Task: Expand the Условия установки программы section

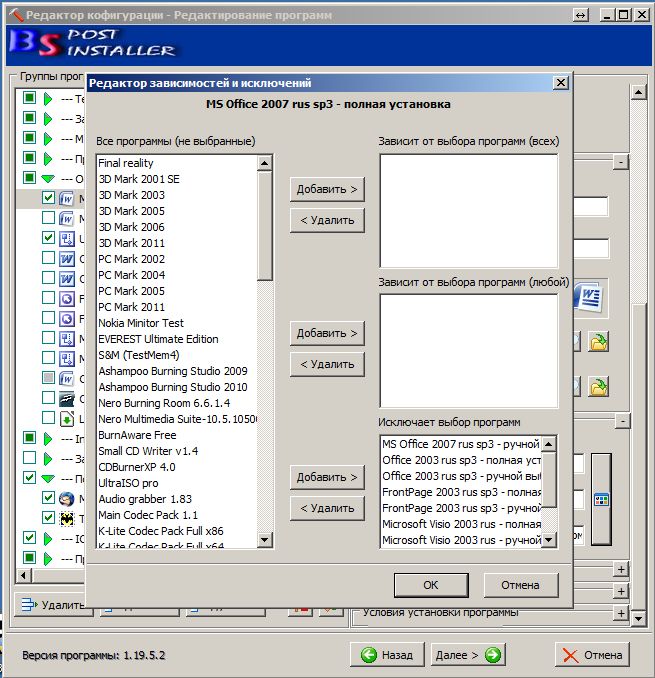Action: 621,611
